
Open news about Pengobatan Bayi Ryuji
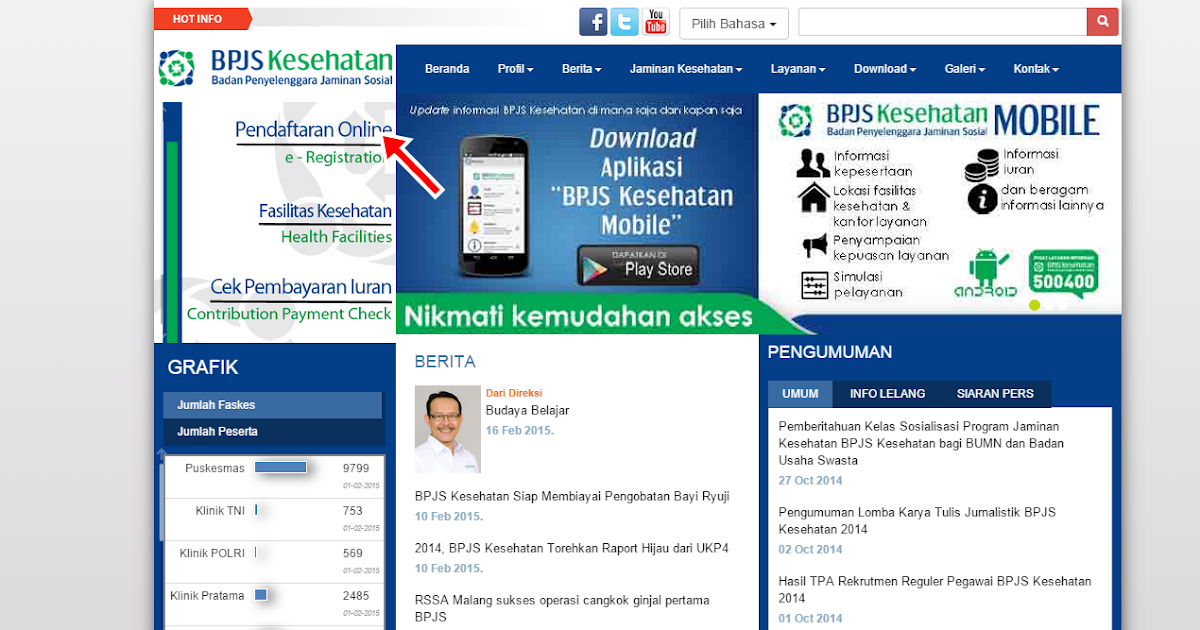[x=572, y=496]
